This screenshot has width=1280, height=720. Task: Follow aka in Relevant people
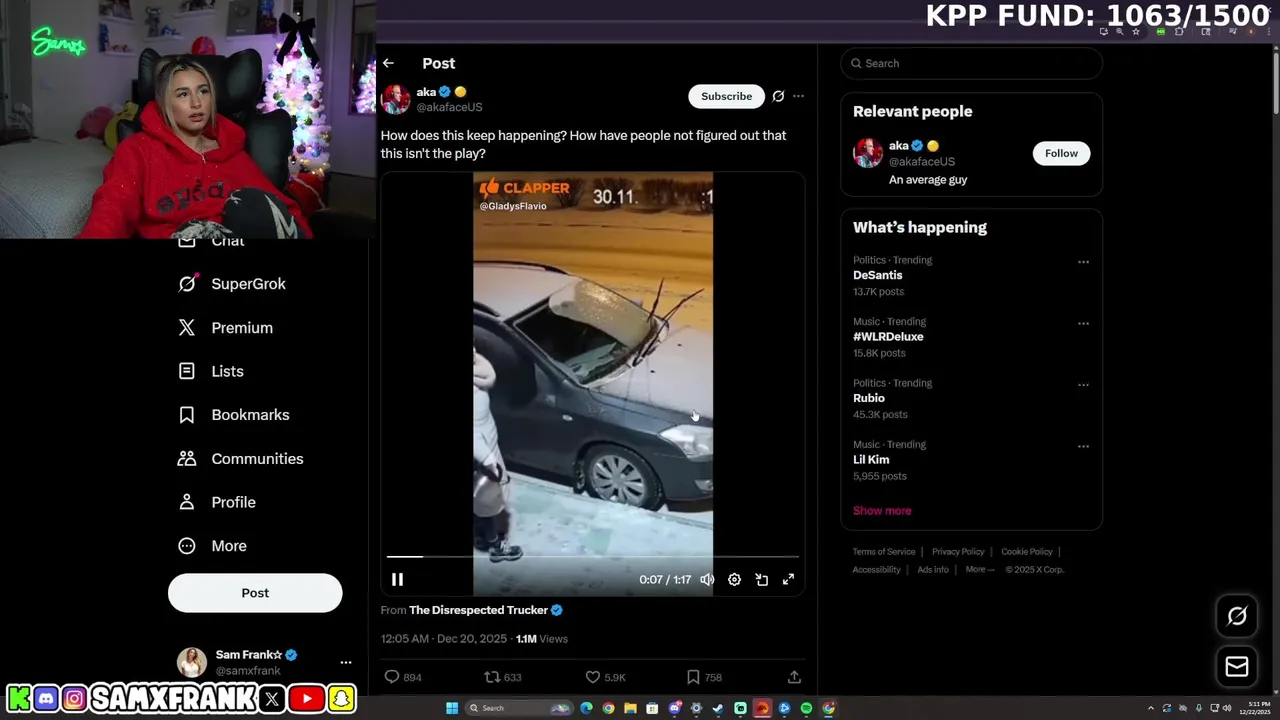click(1061, 153)
